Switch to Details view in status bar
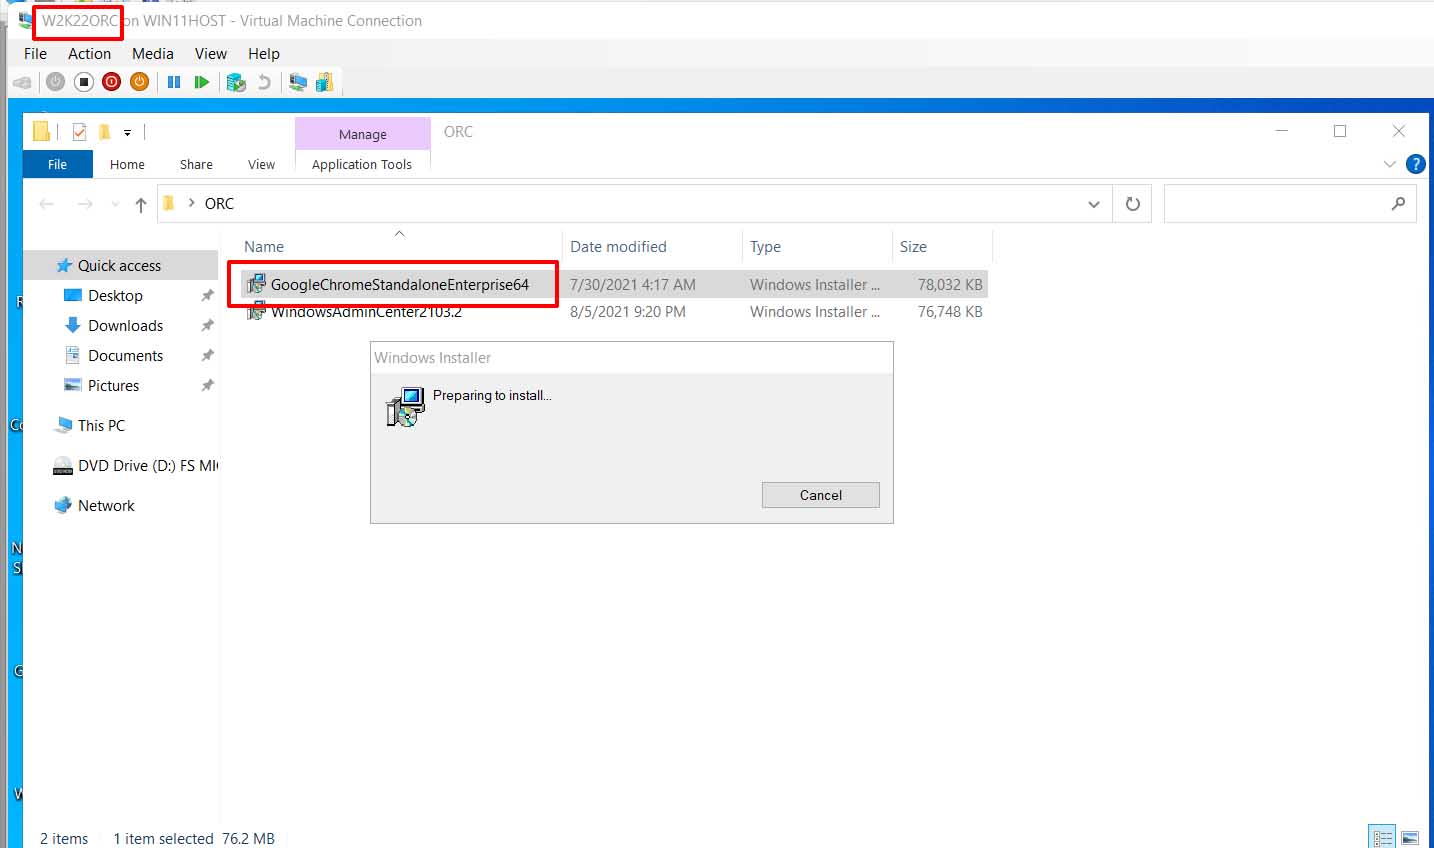 (x=1382, y=838)
